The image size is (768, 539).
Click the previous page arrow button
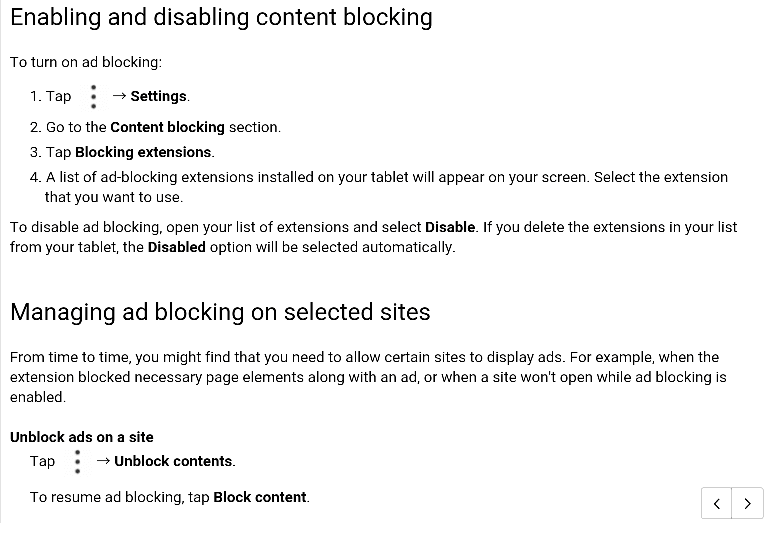[717, 503]
